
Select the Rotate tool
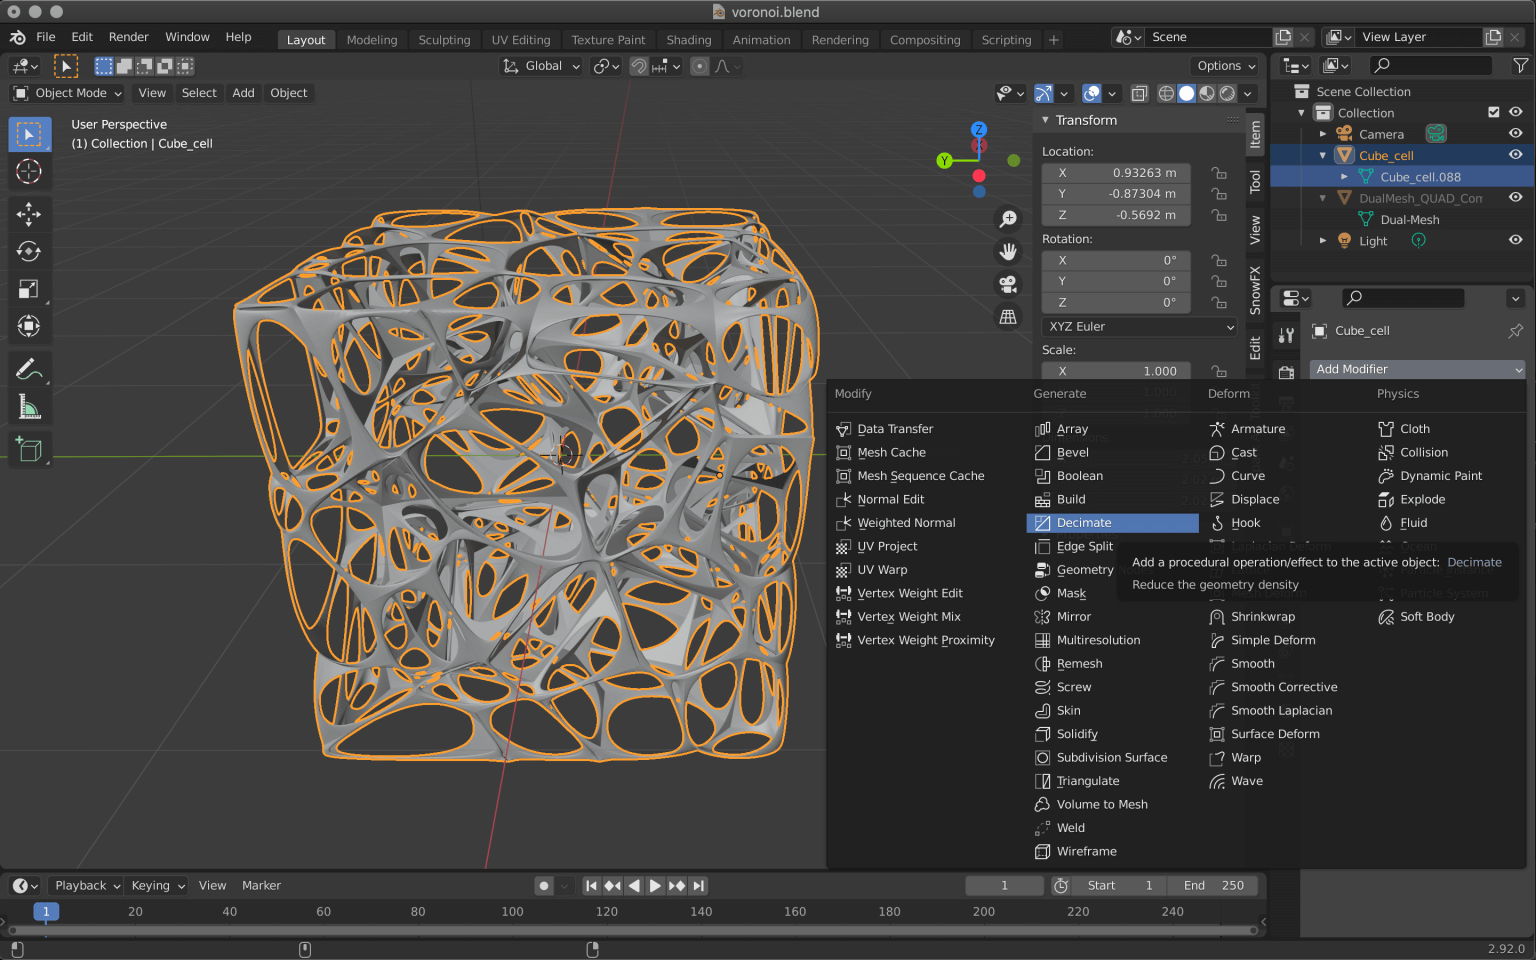coord(29,251)
